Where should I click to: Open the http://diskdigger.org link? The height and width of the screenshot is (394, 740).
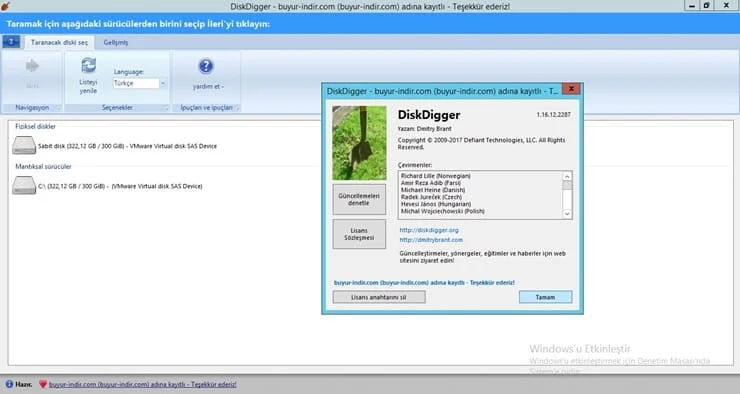(x=429, y=230)
